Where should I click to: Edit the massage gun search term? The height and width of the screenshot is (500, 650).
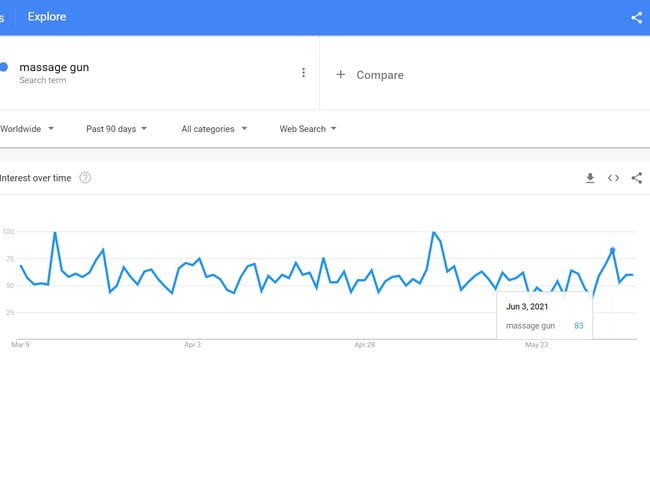coord(53,67)
